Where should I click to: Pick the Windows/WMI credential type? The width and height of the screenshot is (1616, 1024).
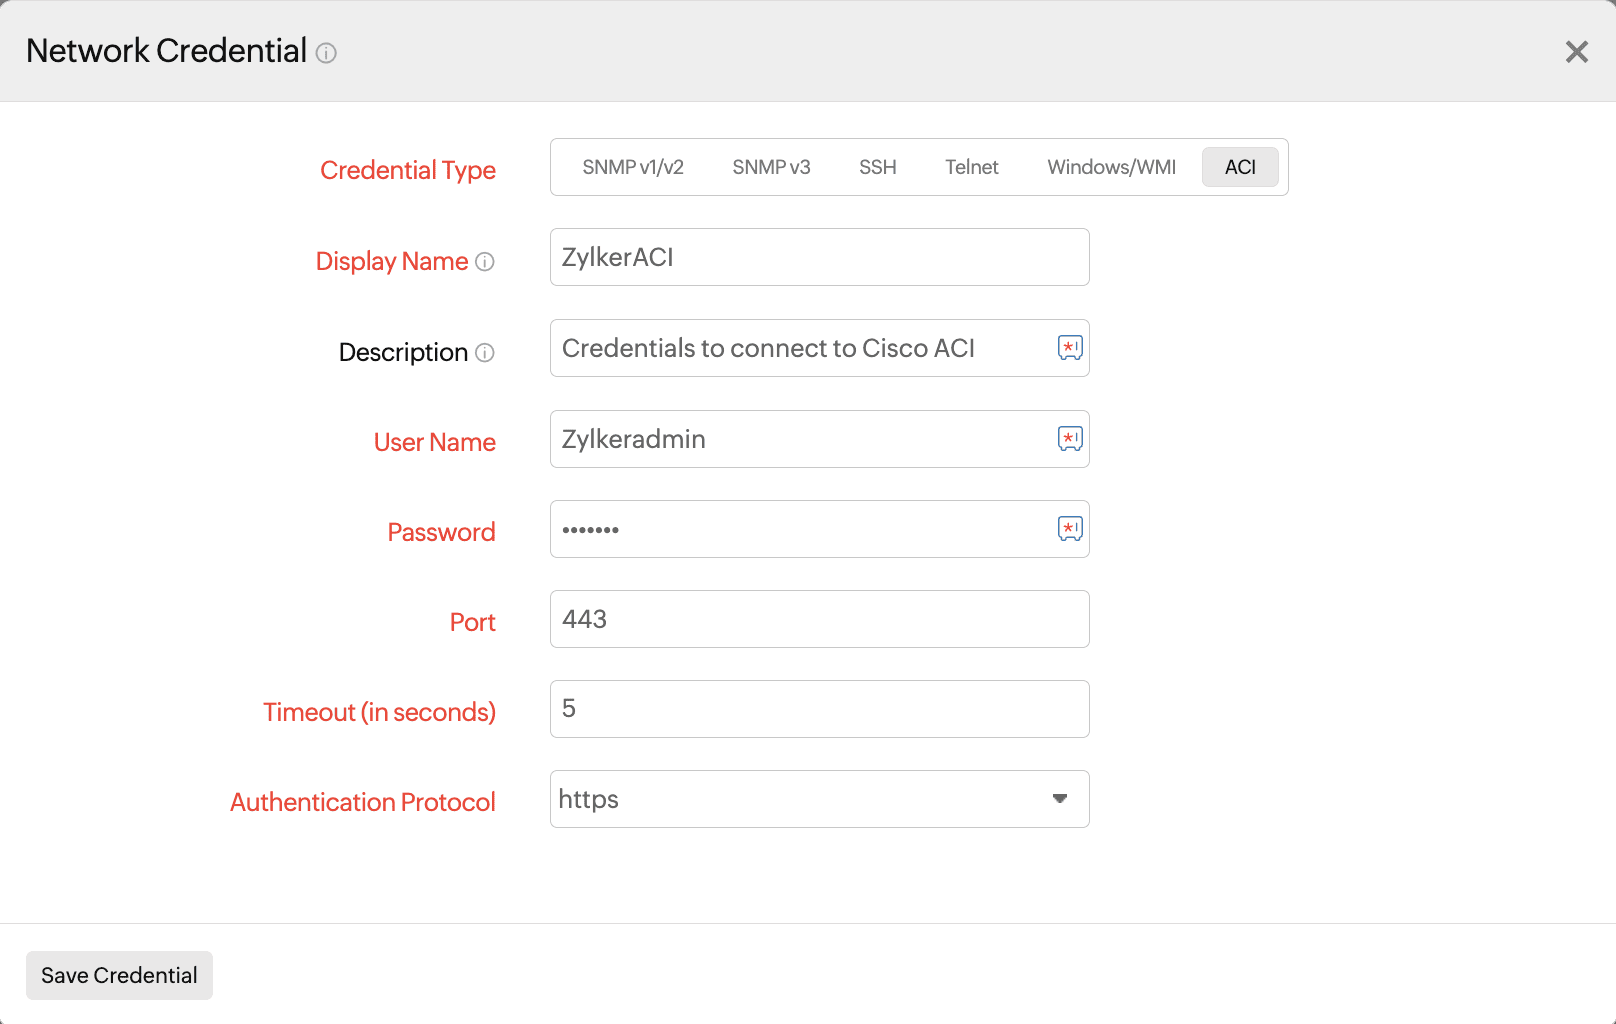pos(1111,167)
